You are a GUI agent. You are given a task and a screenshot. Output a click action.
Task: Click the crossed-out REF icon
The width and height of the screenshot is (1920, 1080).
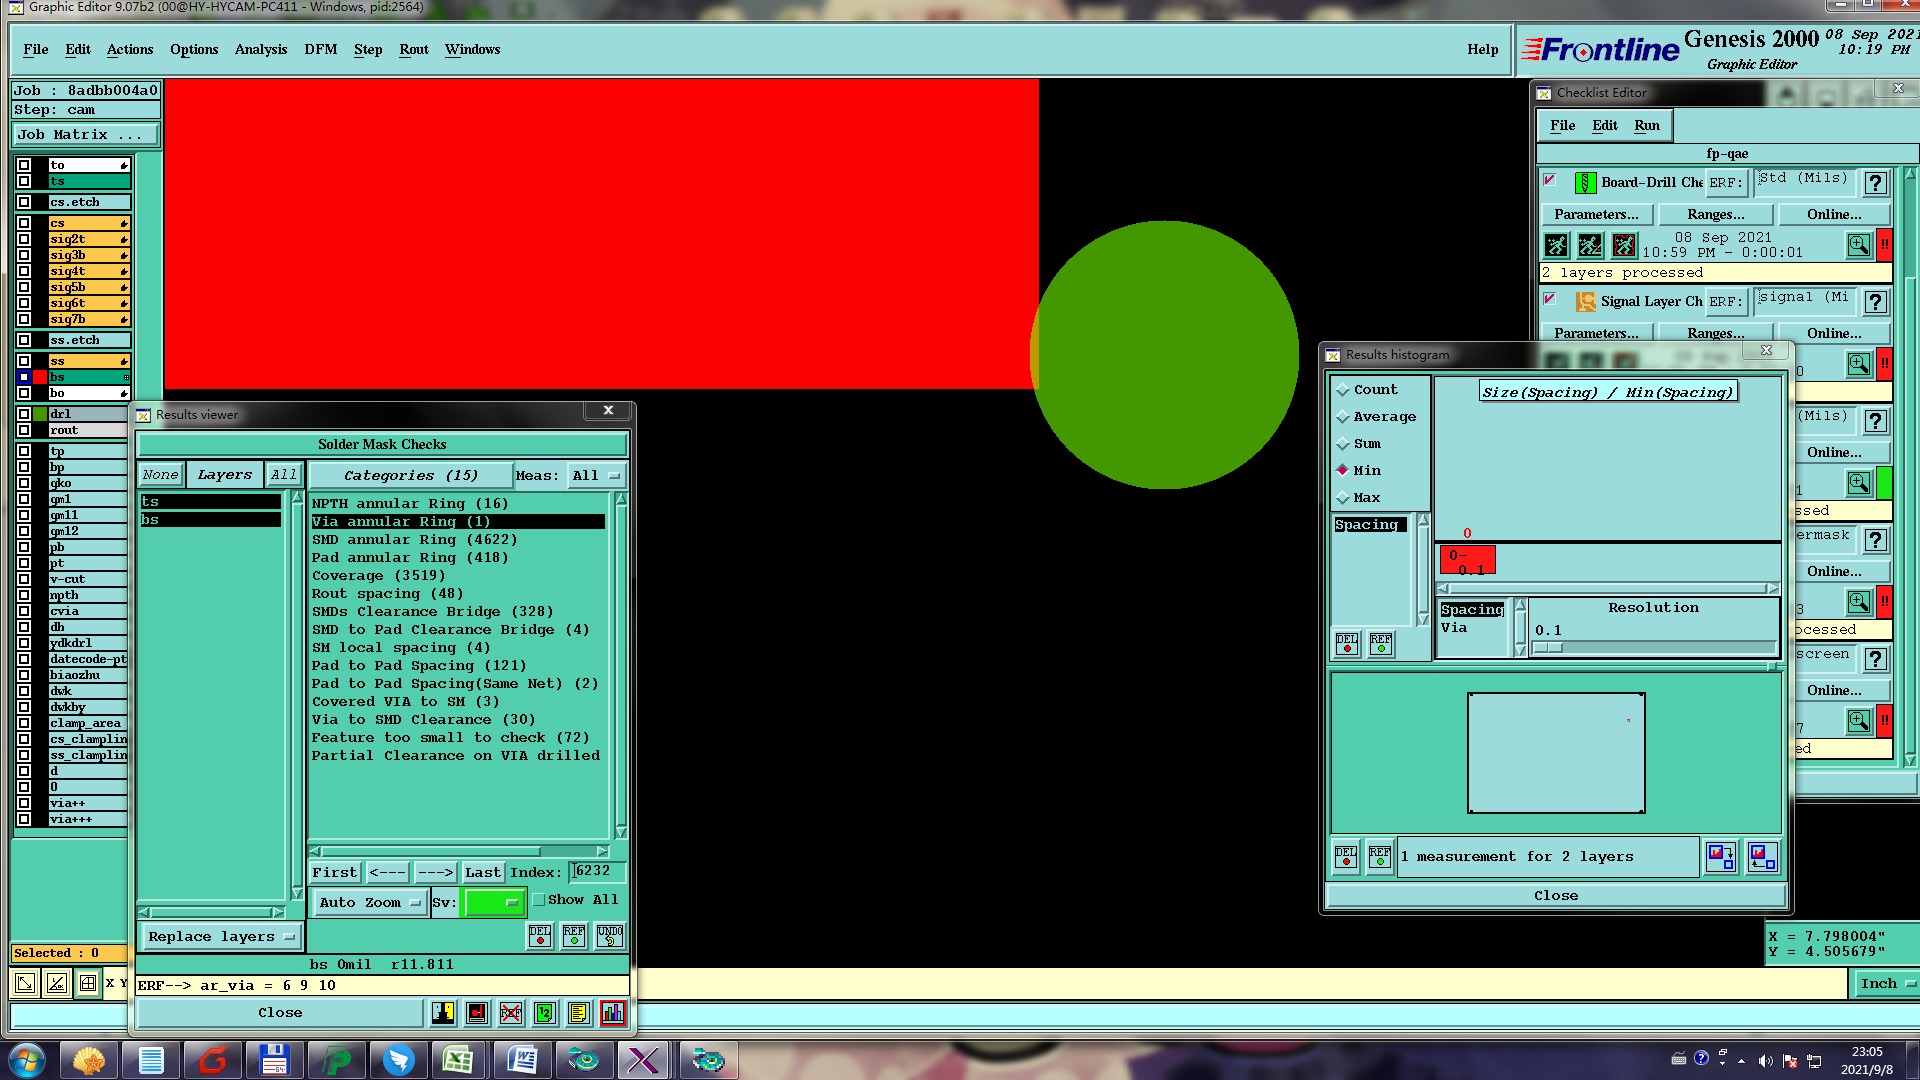pyautogui.click(x=511, y=1013)
